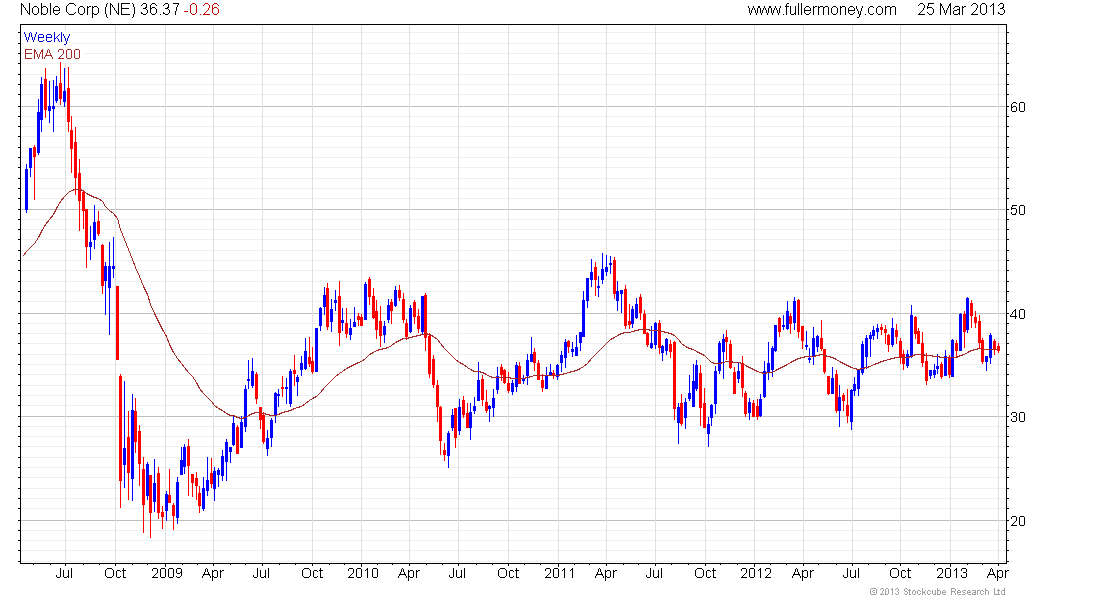Click the 60 price axis label
Viewport: 1100px width, 600px height.
pyautogui.click(x=1017, y=107)
